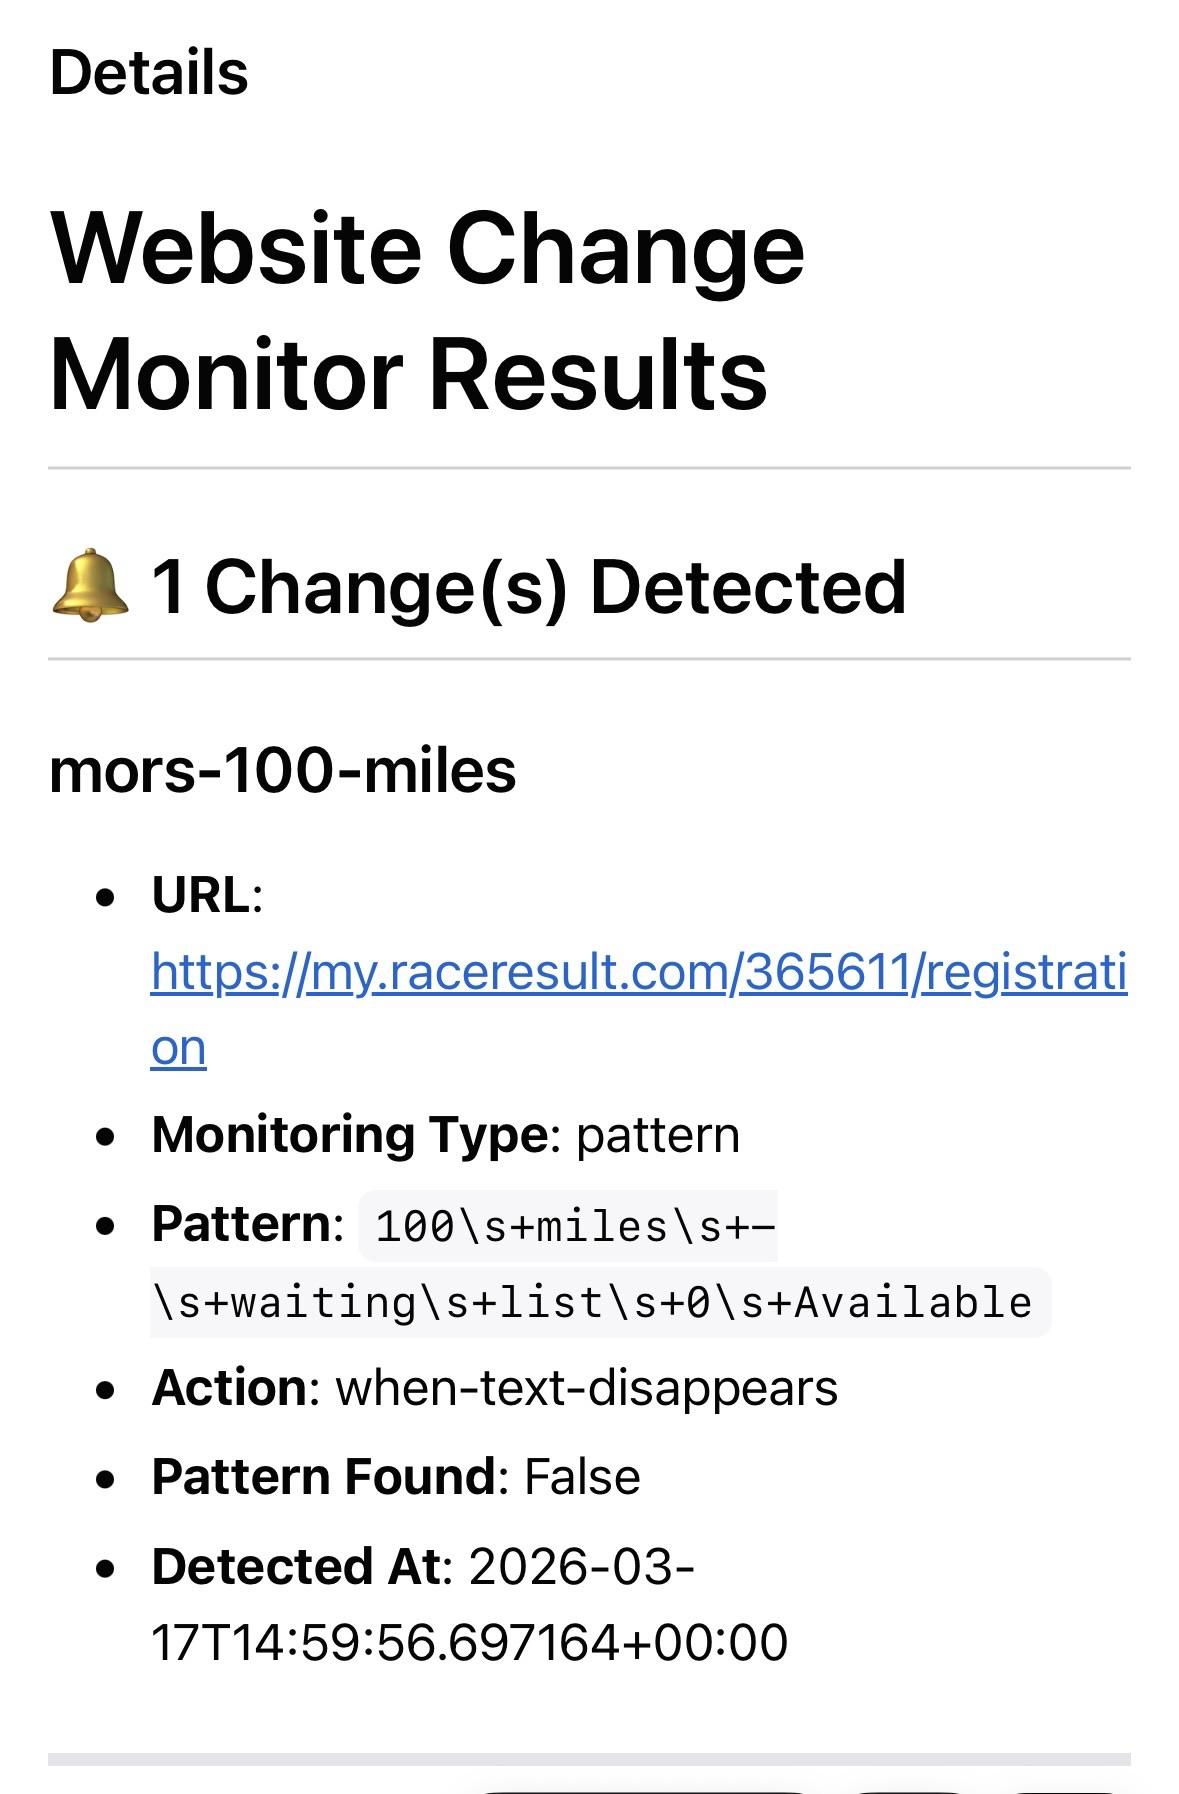Click the Website Change Monitor Results title

point(427,311)
